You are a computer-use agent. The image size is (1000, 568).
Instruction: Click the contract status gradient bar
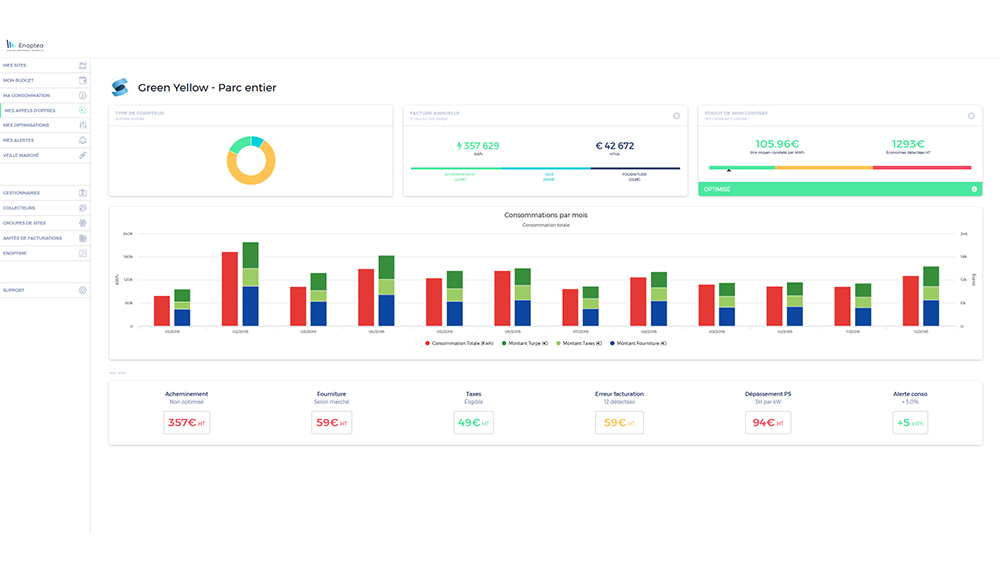click(x=840, y=168)
